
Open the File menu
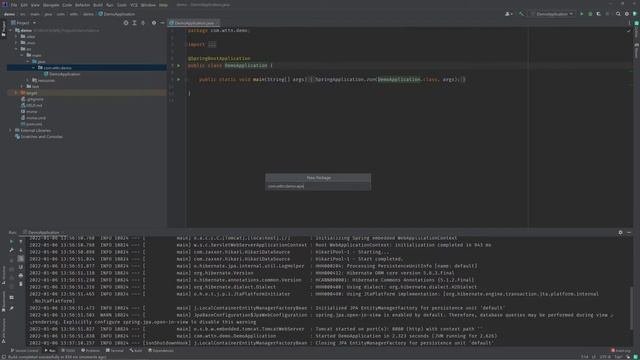[x=14, y=5]
